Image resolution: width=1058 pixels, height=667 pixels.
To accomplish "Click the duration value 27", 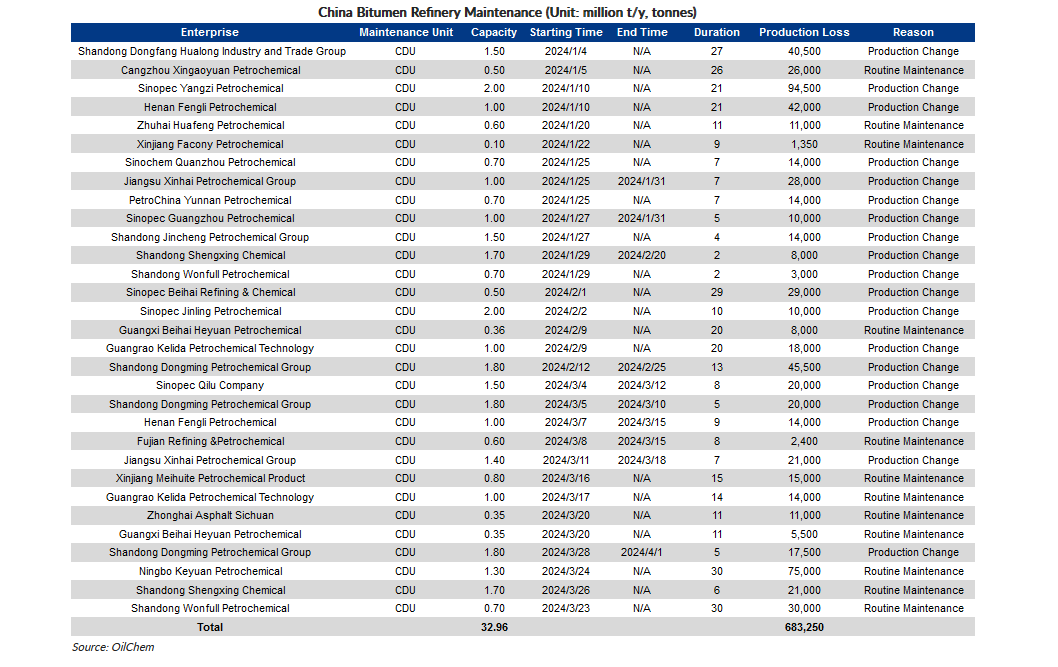I will pos(717,51).
